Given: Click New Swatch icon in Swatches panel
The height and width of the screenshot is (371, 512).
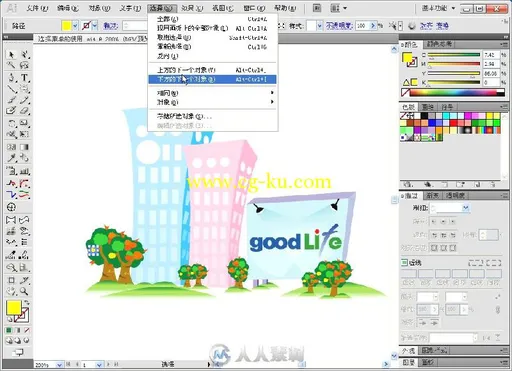Looking at the screenshot, I should tap(477, 184).
